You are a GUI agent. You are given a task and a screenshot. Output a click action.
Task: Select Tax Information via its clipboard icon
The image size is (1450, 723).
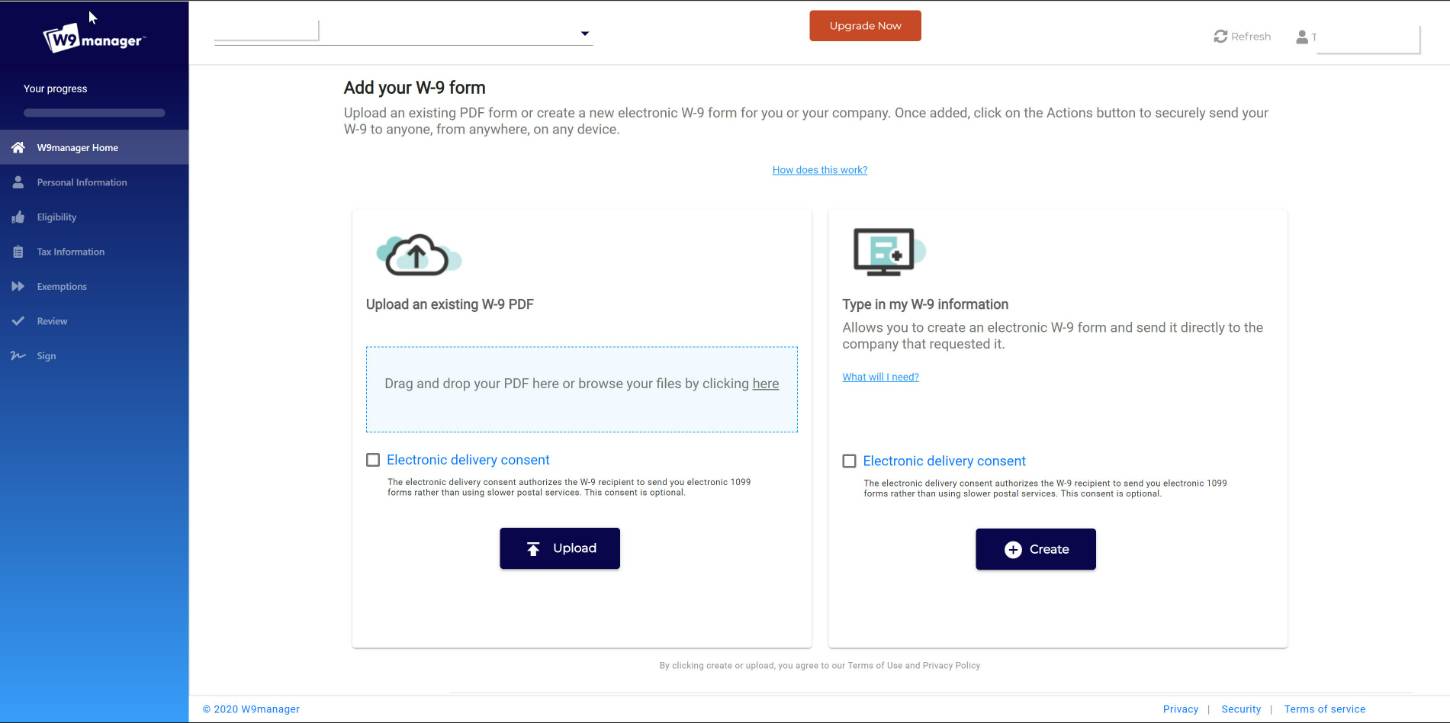pyautogui.click(x=18, y=252)
